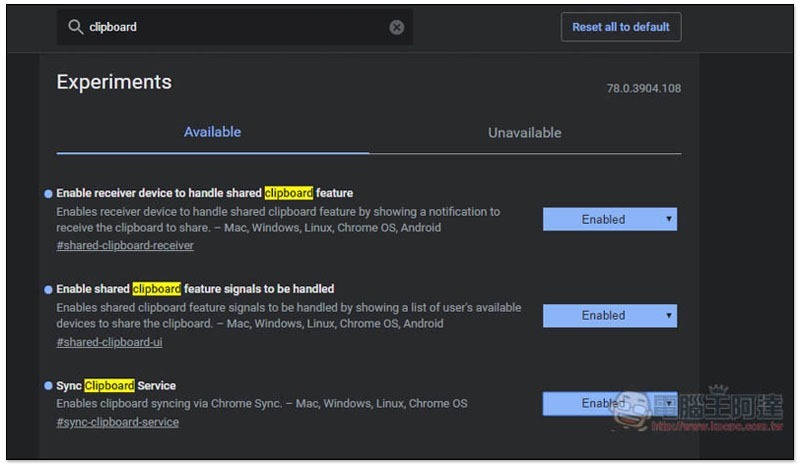Click the Experiments page heading

[x=114, y=82]
